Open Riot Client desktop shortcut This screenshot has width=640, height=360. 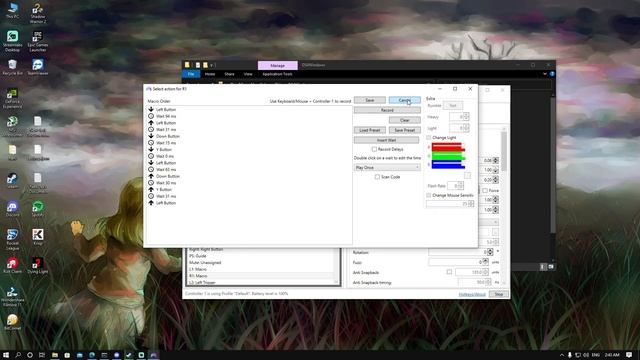tap(12, 265)
